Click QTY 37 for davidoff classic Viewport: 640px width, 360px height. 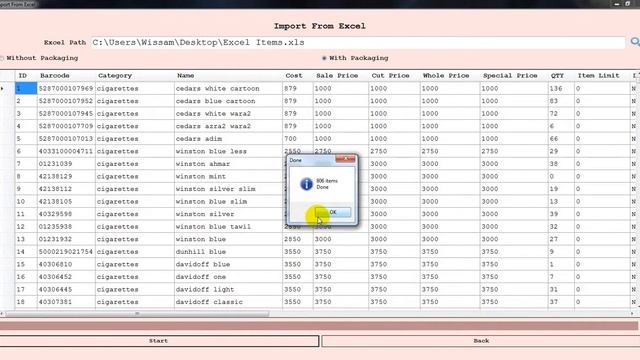coord(561,302)
